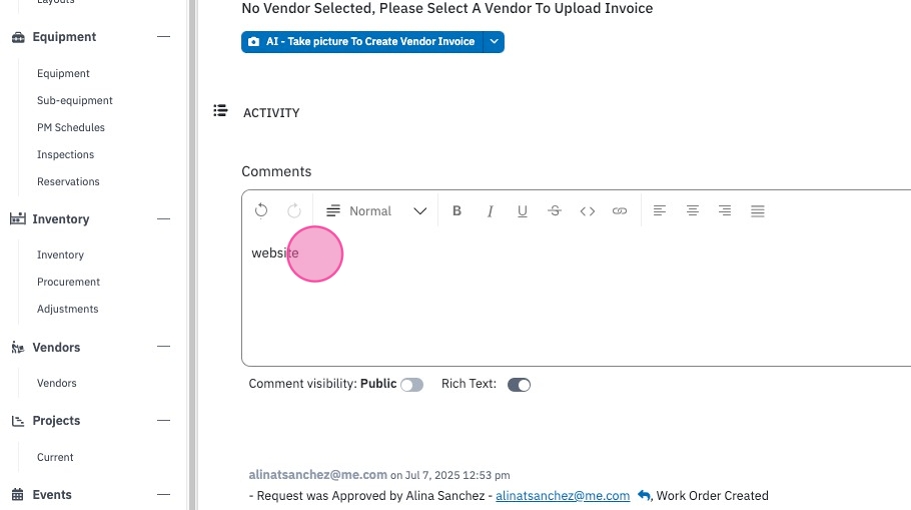Screen dimensions: 911x510
Task: Center align the comment text
Action: (692, 211)
